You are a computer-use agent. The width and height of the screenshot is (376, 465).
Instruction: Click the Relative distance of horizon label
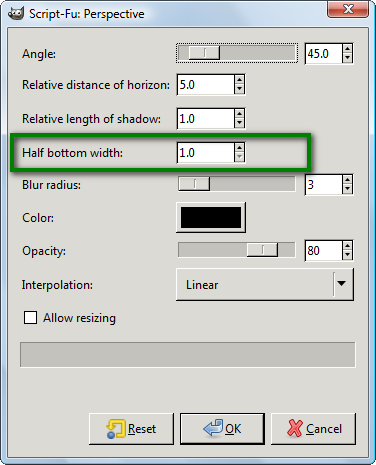[x=96, y=85]
